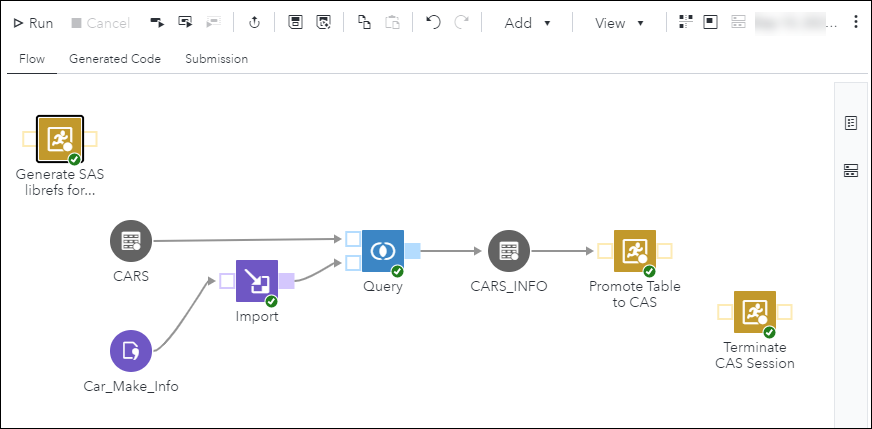Select Generate SAS librefs node
Viewport: 872px width, 429px height.
click(x=59, y=139)
